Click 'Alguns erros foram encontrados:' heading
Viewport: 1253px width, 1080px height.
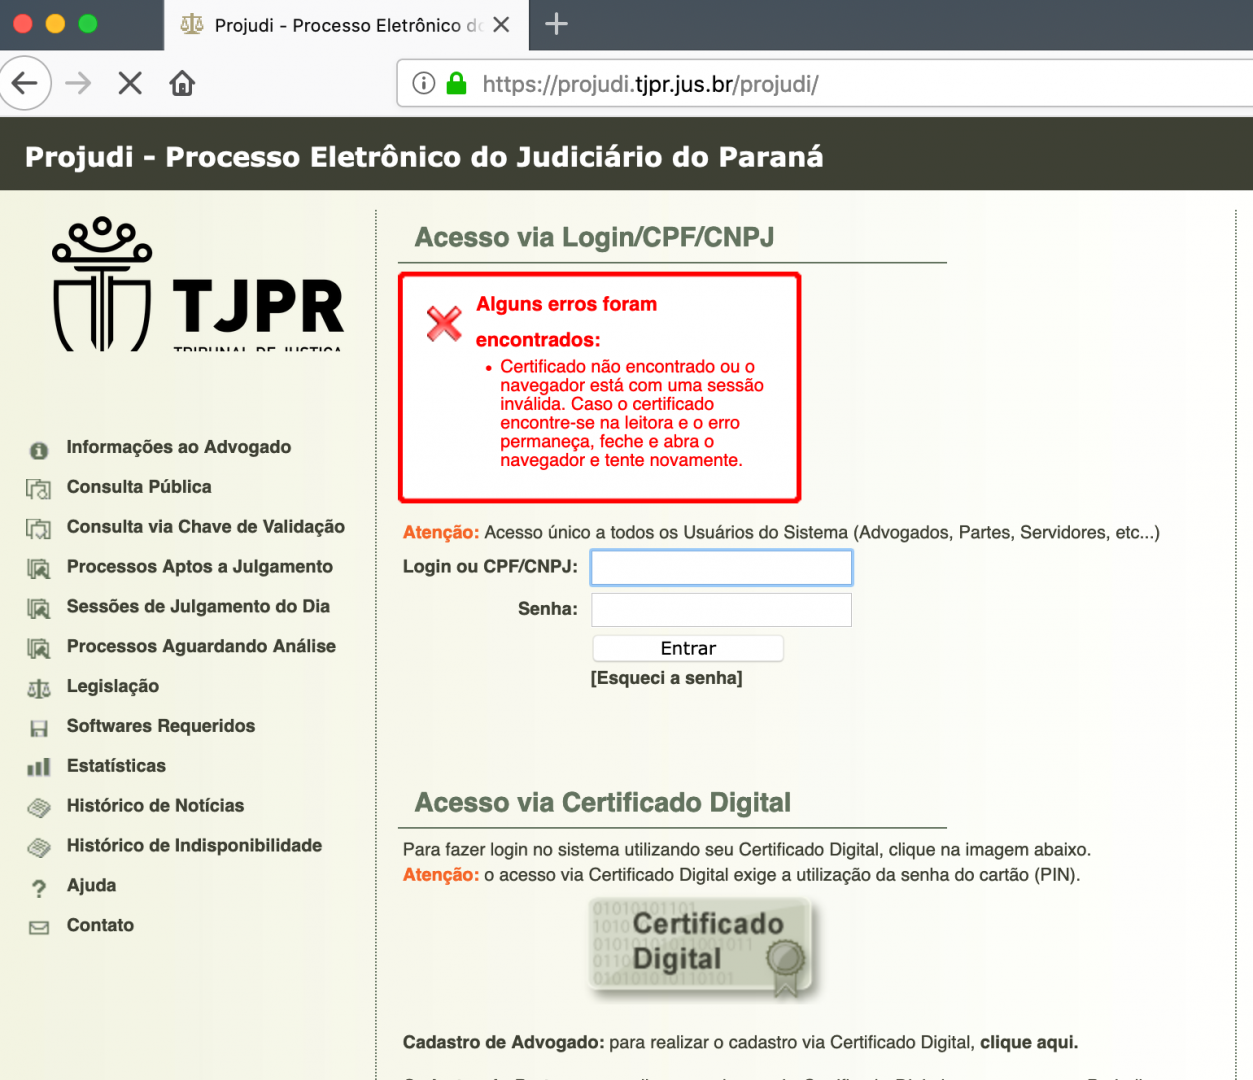tap(567, 322)
